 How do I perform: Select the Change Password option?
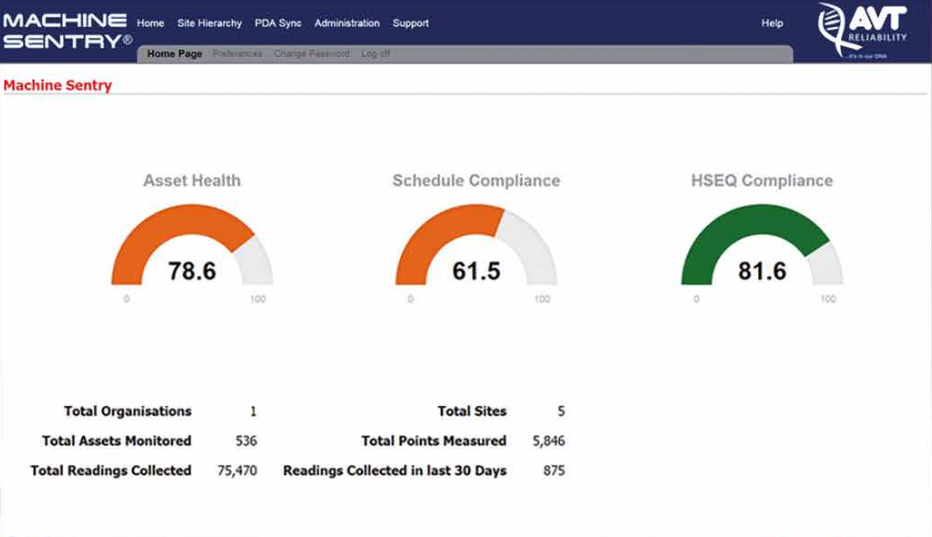tap(312, 54)
